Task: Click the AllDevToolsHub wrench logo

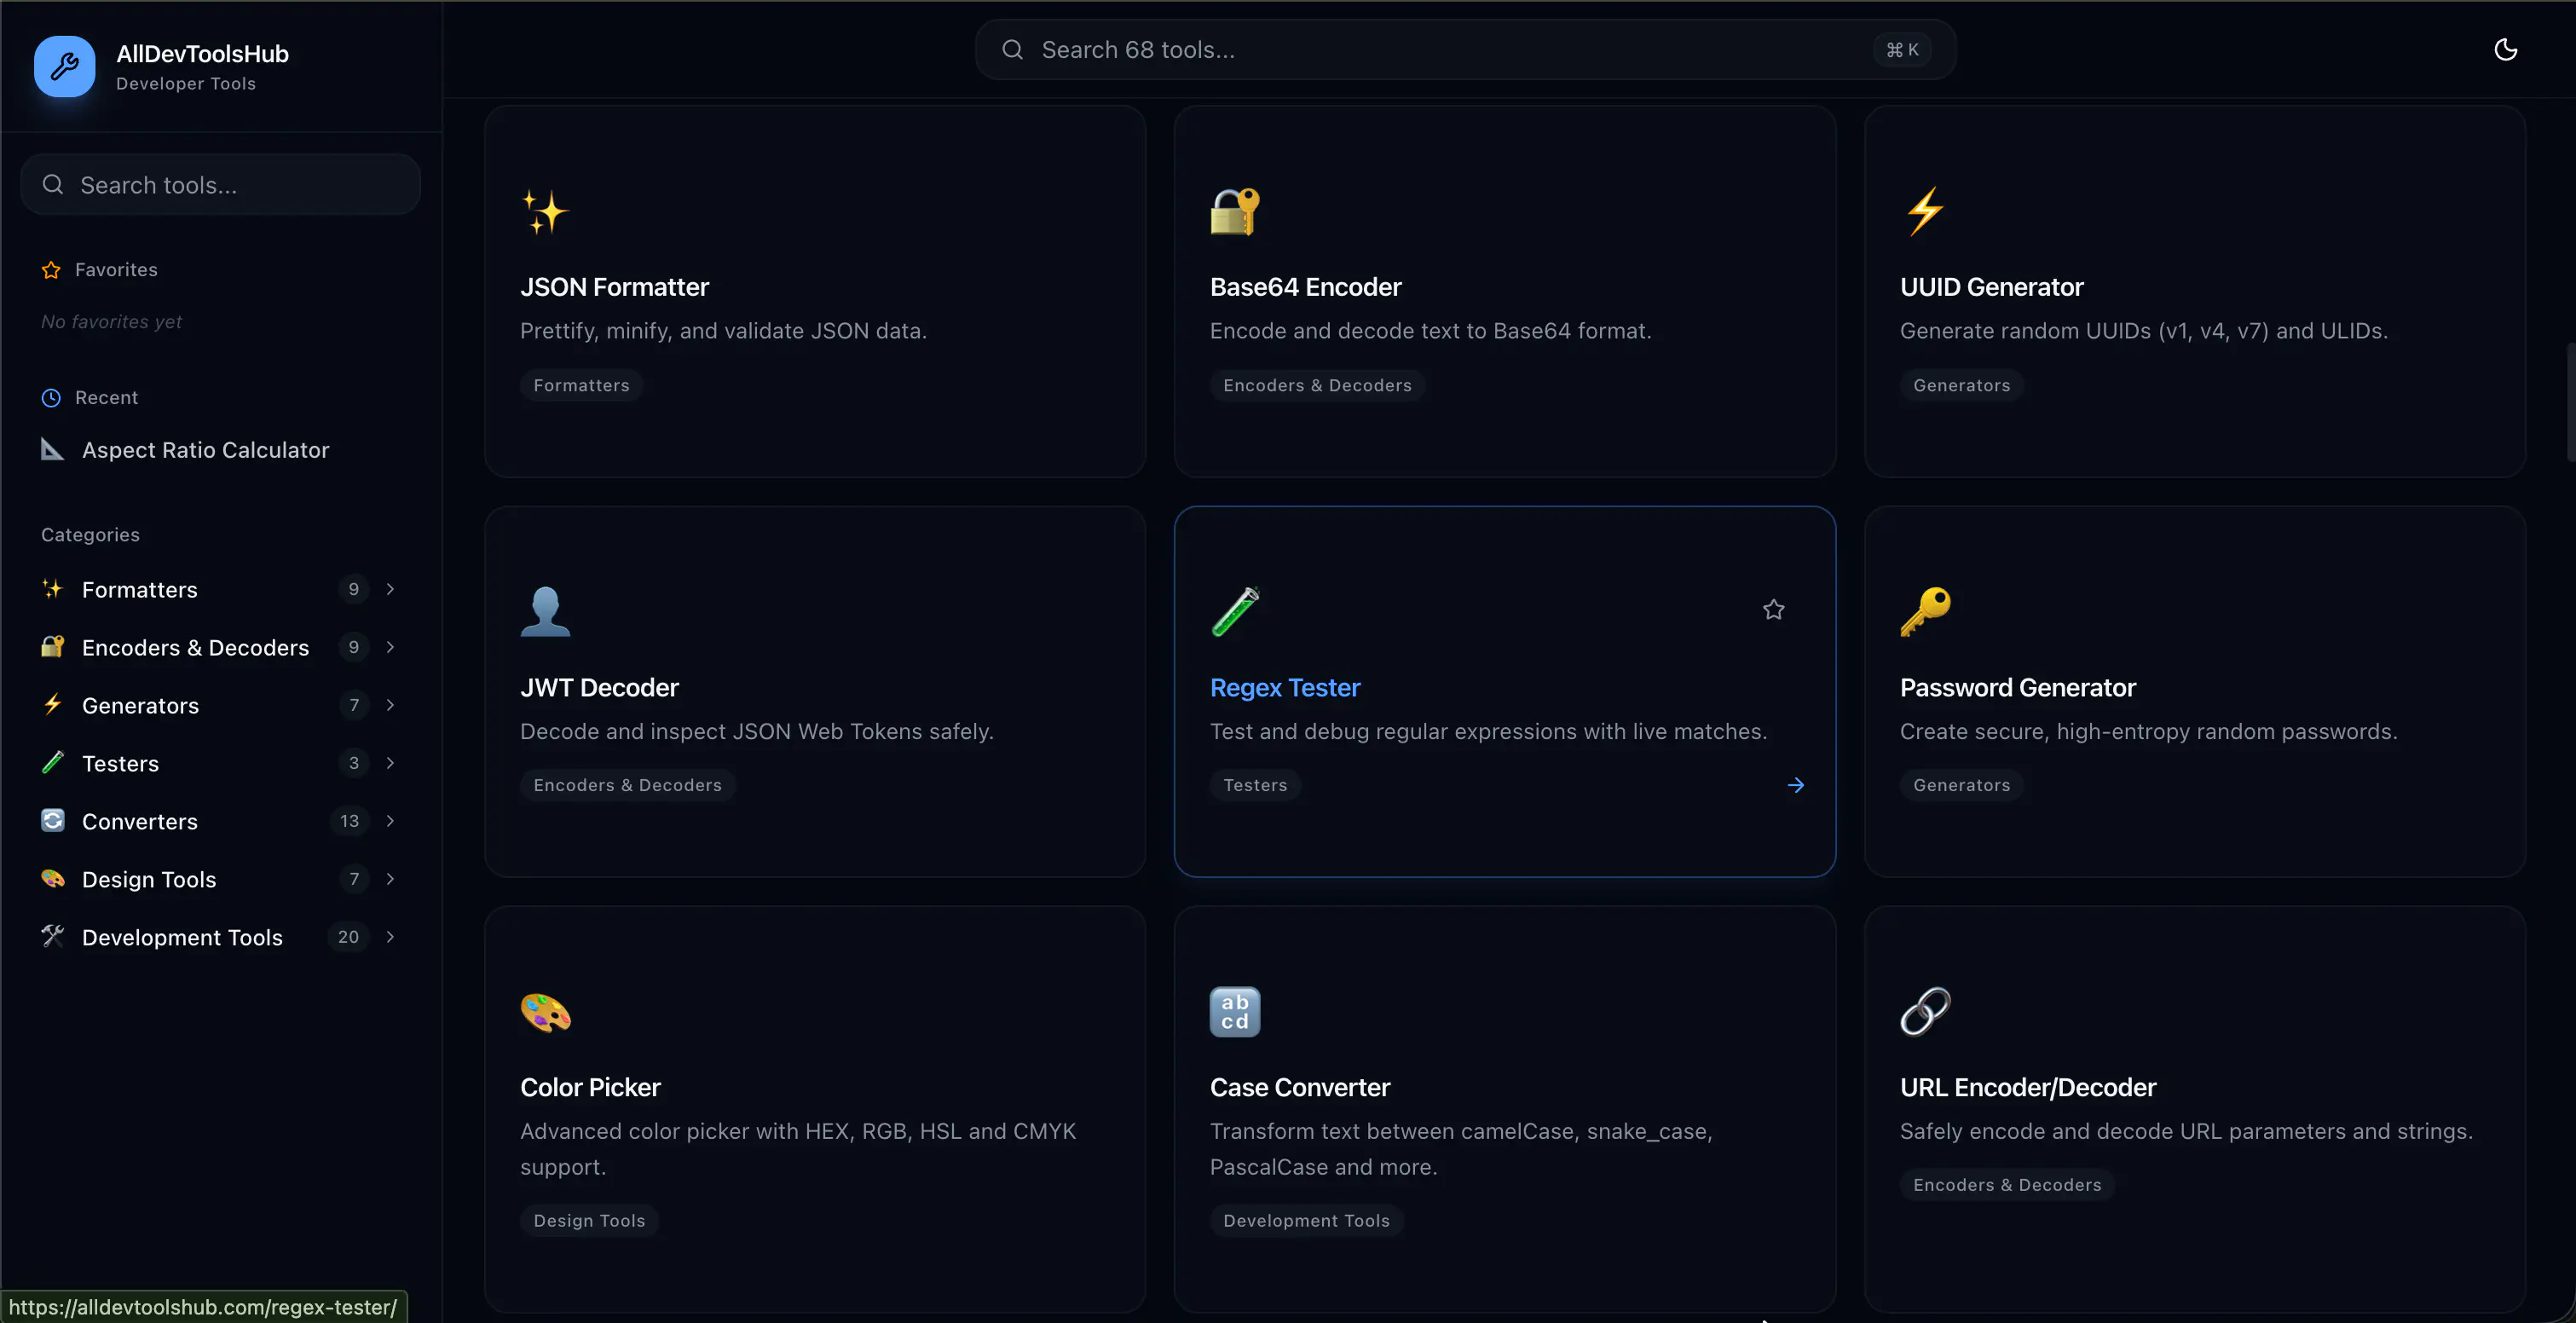Action: pyautogui.click(x=63, y=66)
